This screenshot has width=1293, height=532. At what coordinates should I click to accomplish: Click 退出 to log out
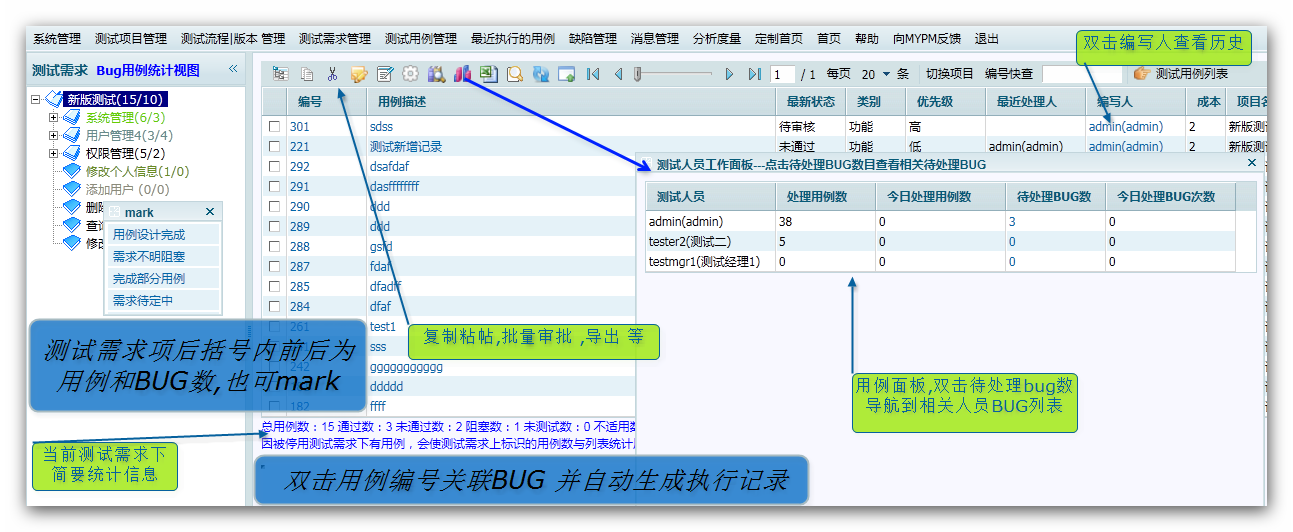point(987,39)
